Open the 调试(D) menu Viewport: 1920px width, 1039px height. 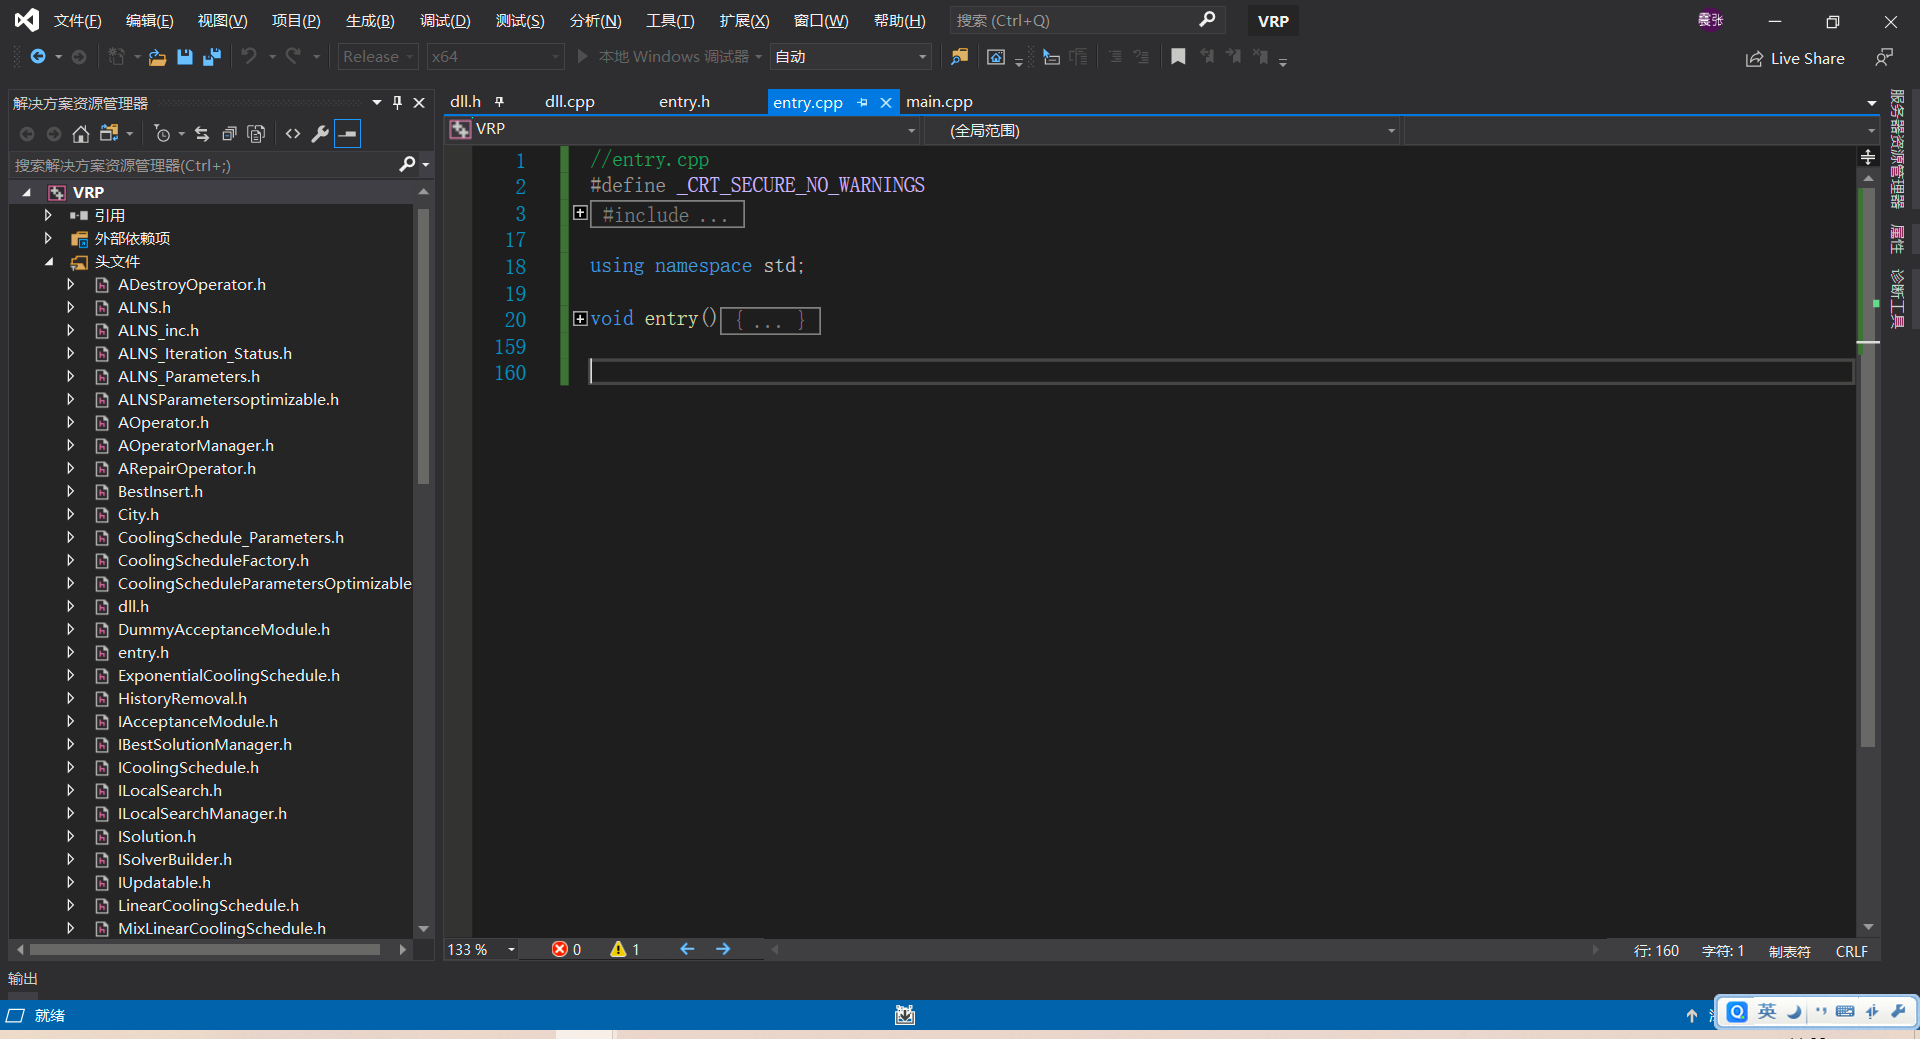point(445,20)
